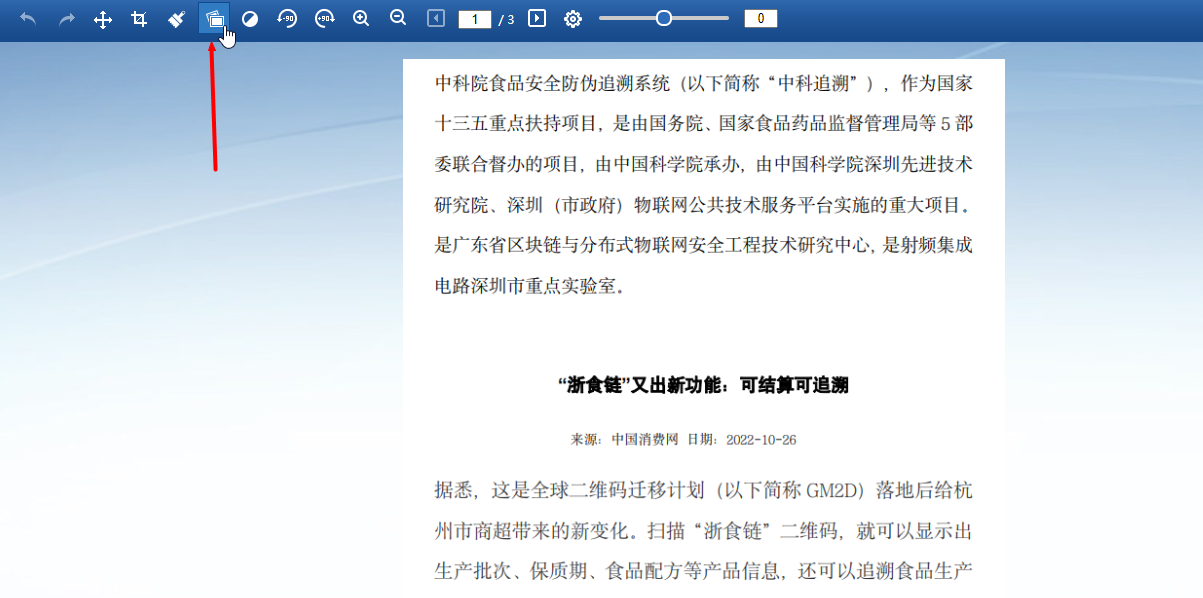Click the line starting "是广东省区块链"

click(x=704, y=245)
